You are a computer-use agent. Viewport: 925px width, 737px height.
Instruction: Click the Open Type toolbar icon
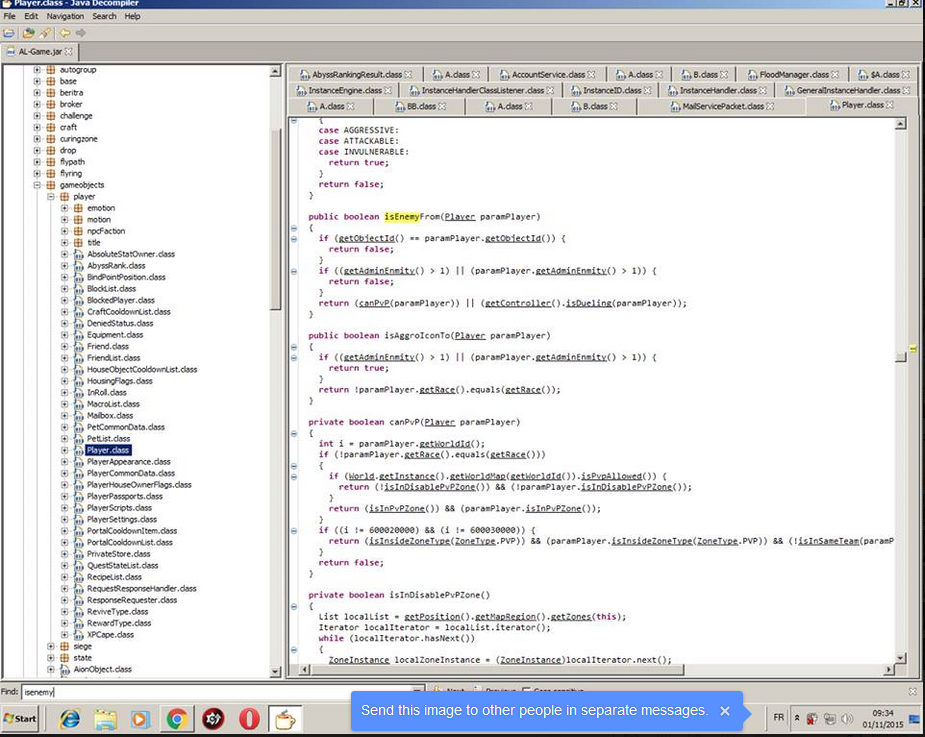(28, 33)
